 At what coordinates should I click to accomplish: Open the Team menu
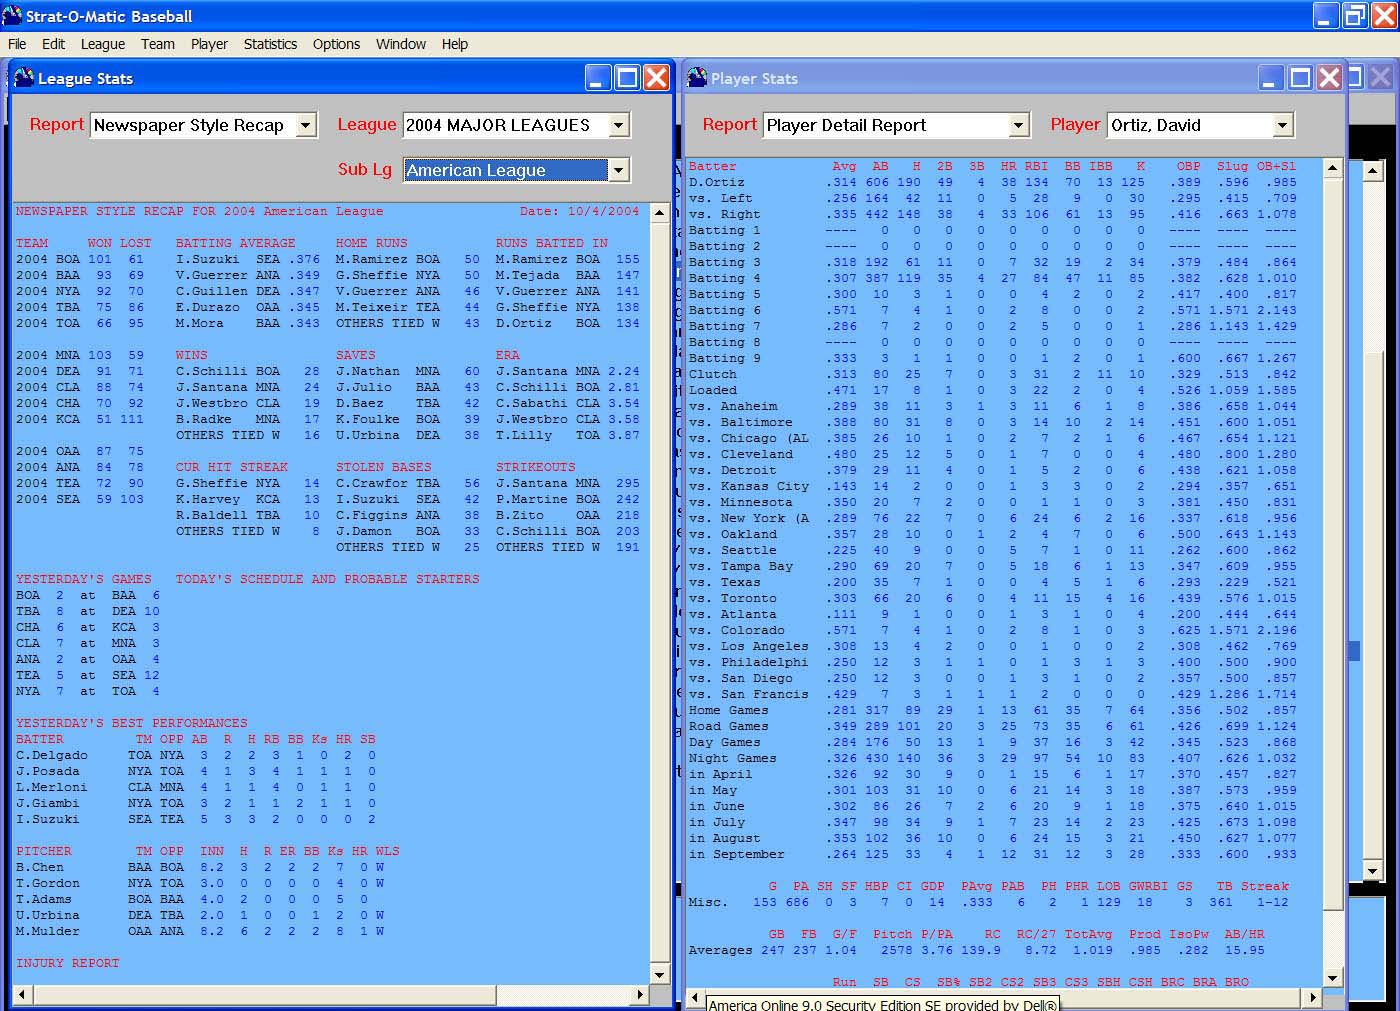(157, 44)
